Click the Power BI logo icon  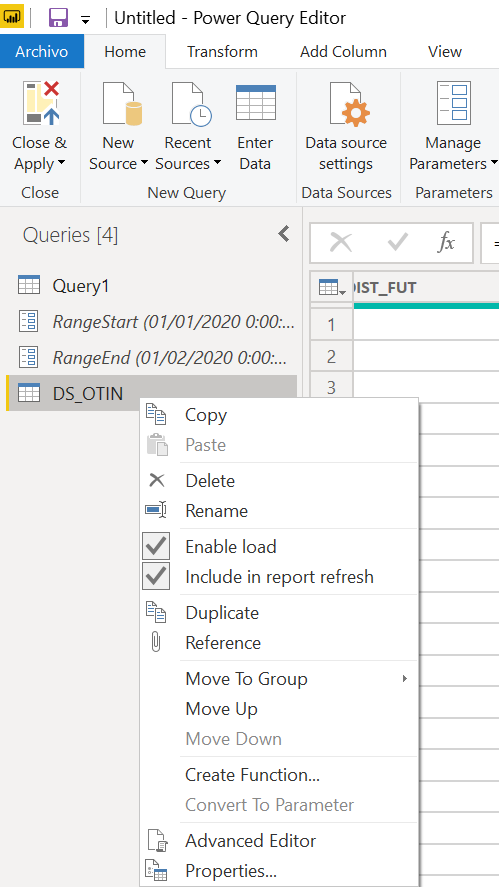(x=12, y=18)
